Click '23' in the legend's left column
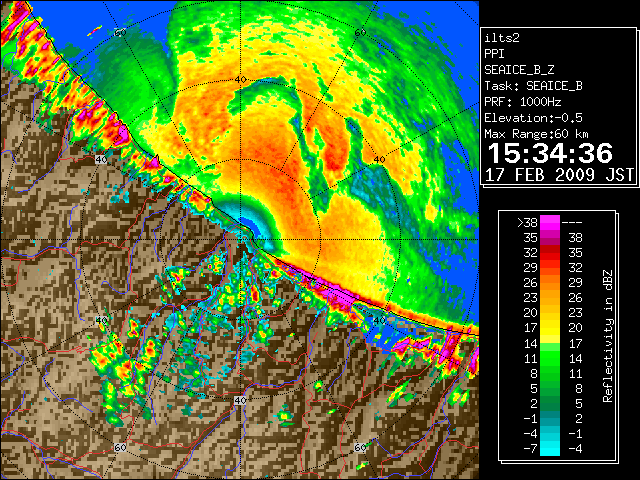 point(531,298)
